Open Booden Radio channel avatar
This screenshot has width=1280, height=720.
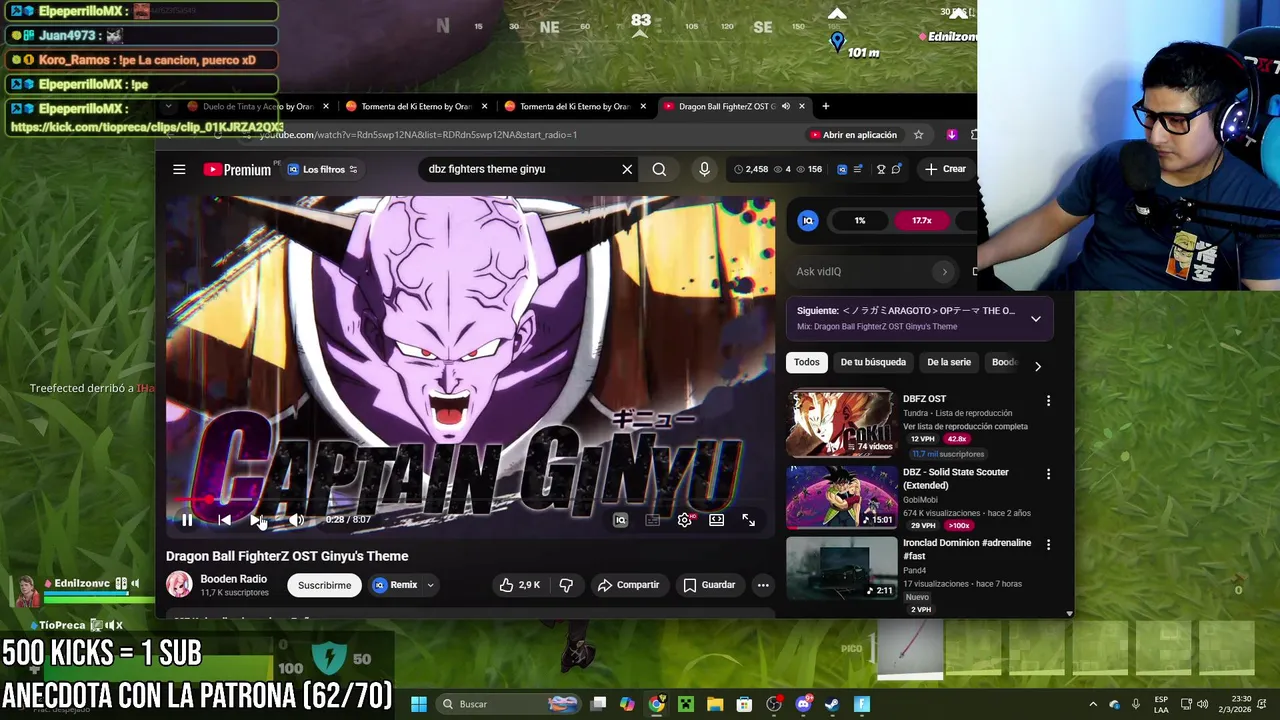(x=179, y=585)
